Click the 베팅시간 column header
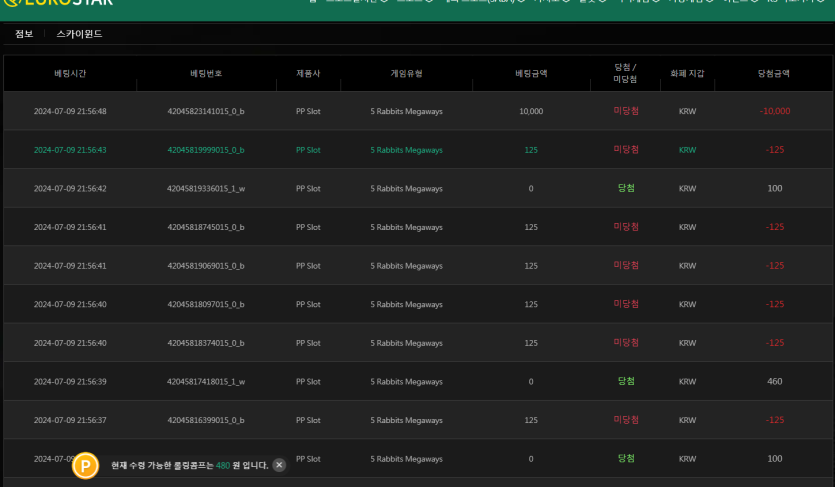This screenshot has width=835, height=487. point(70,73)
